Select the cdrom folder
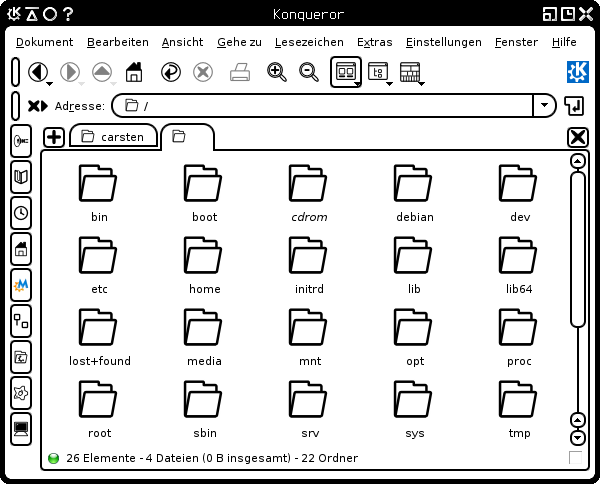The image size is (600, 484). pyautogui.click(x=309, y=194)
